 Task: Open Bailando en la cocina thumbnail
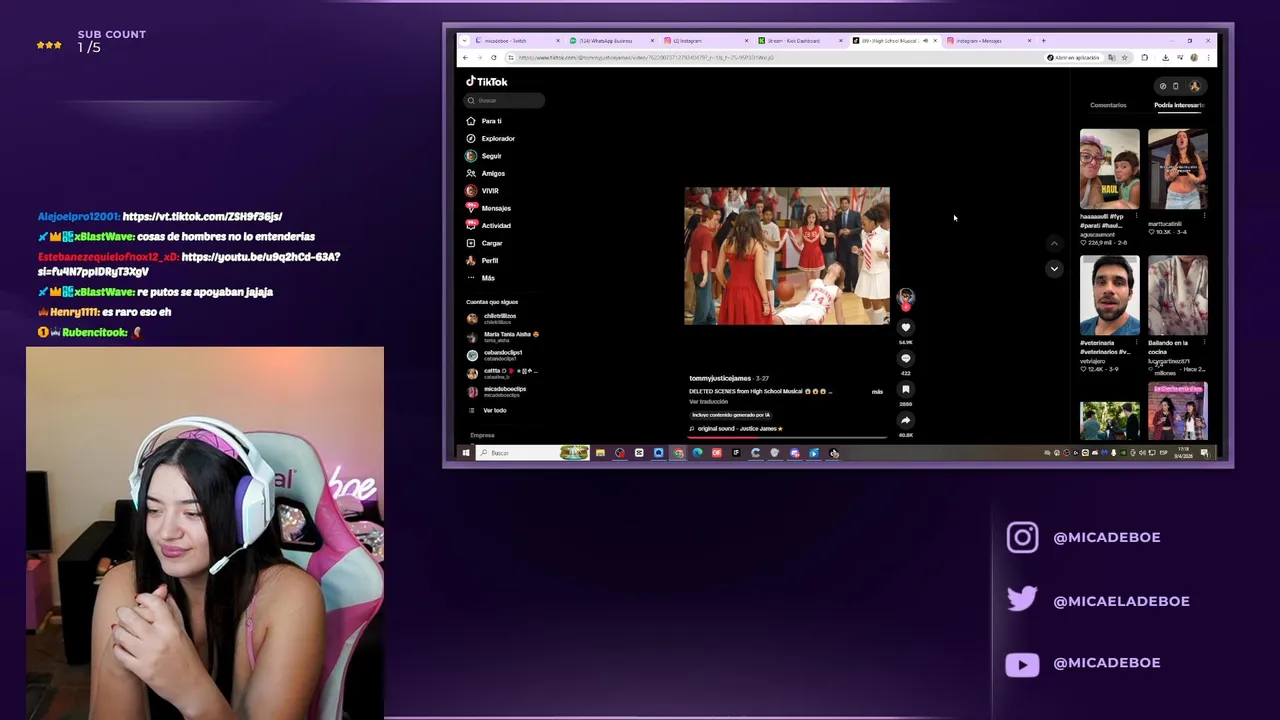pos(1178,296)
